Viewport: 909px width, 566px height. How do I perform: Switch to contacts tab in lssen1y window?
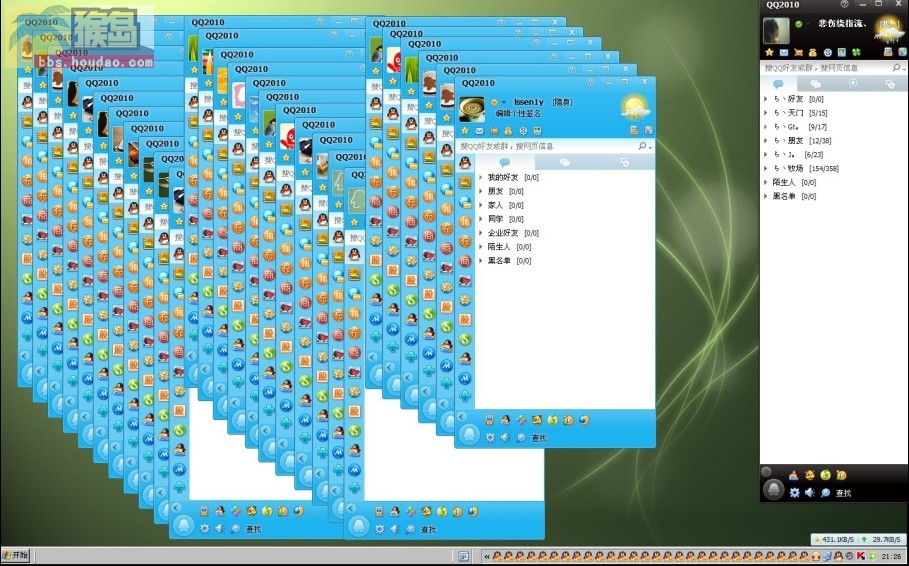coord(505,162)
